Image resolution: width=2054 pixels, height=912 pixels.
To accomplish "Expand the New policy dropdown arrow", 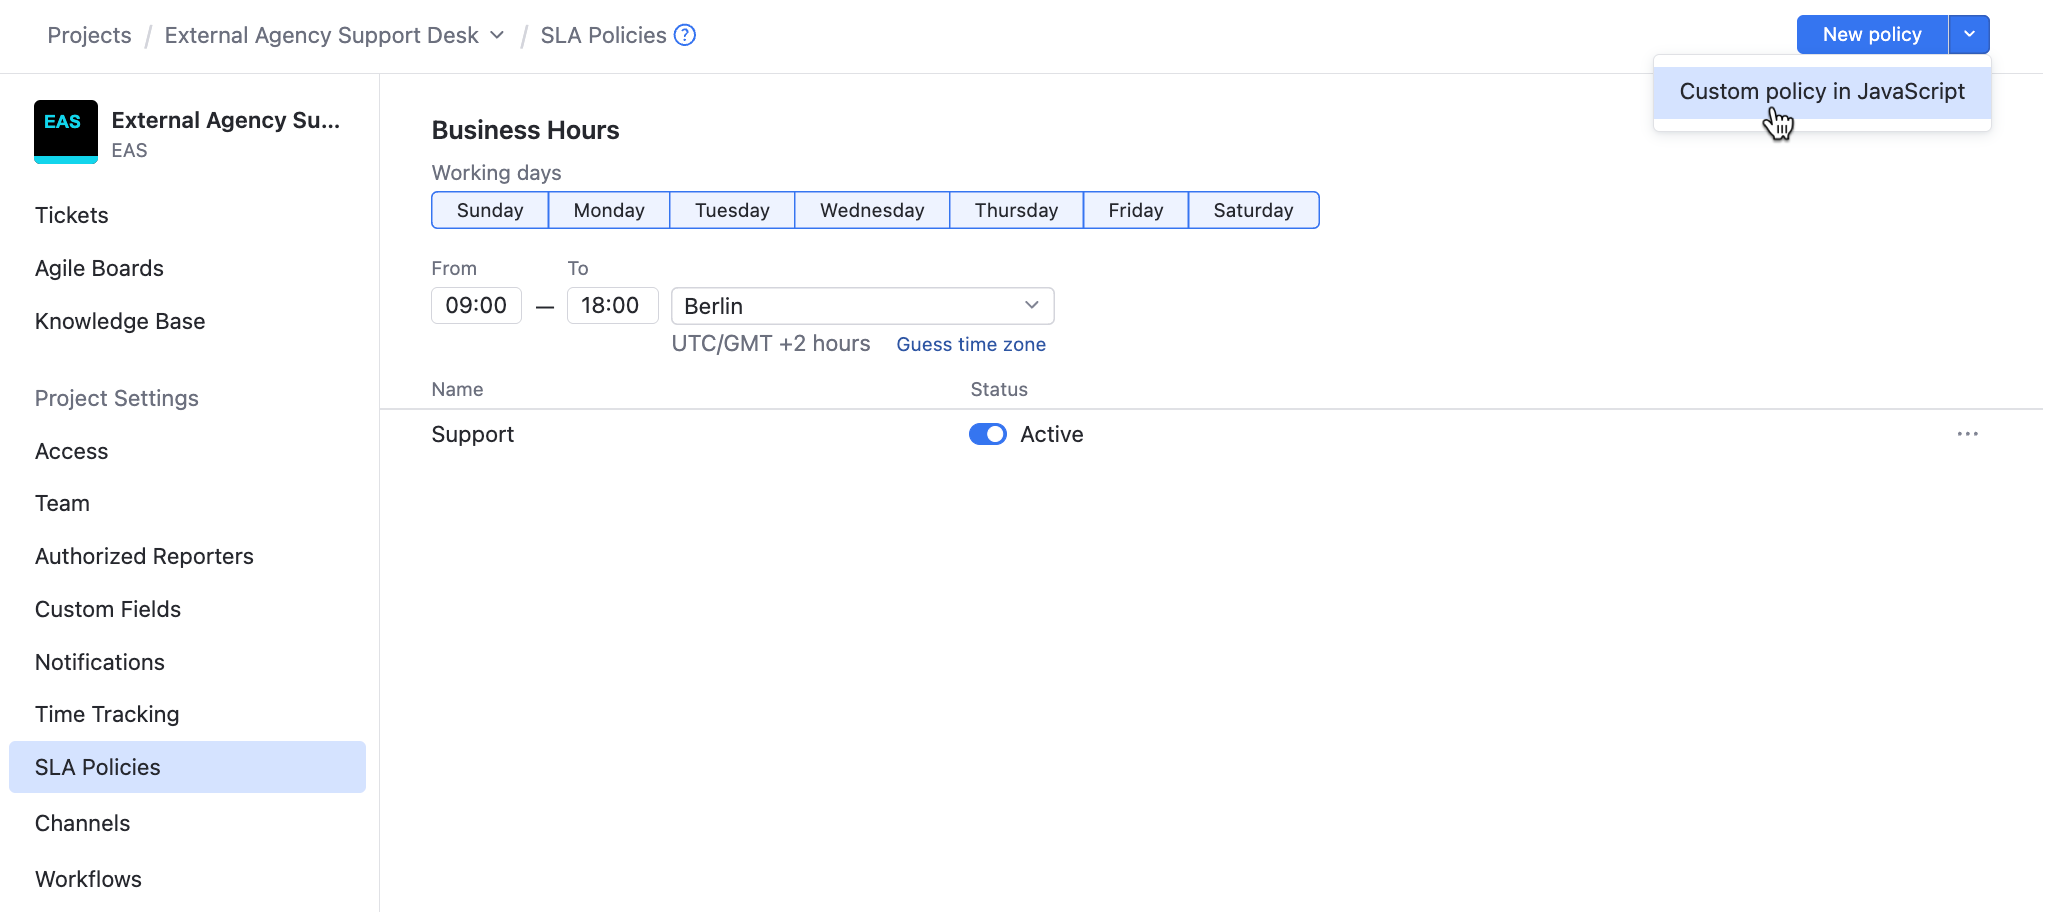I will pyautogui.click(x=1970, y=34).
